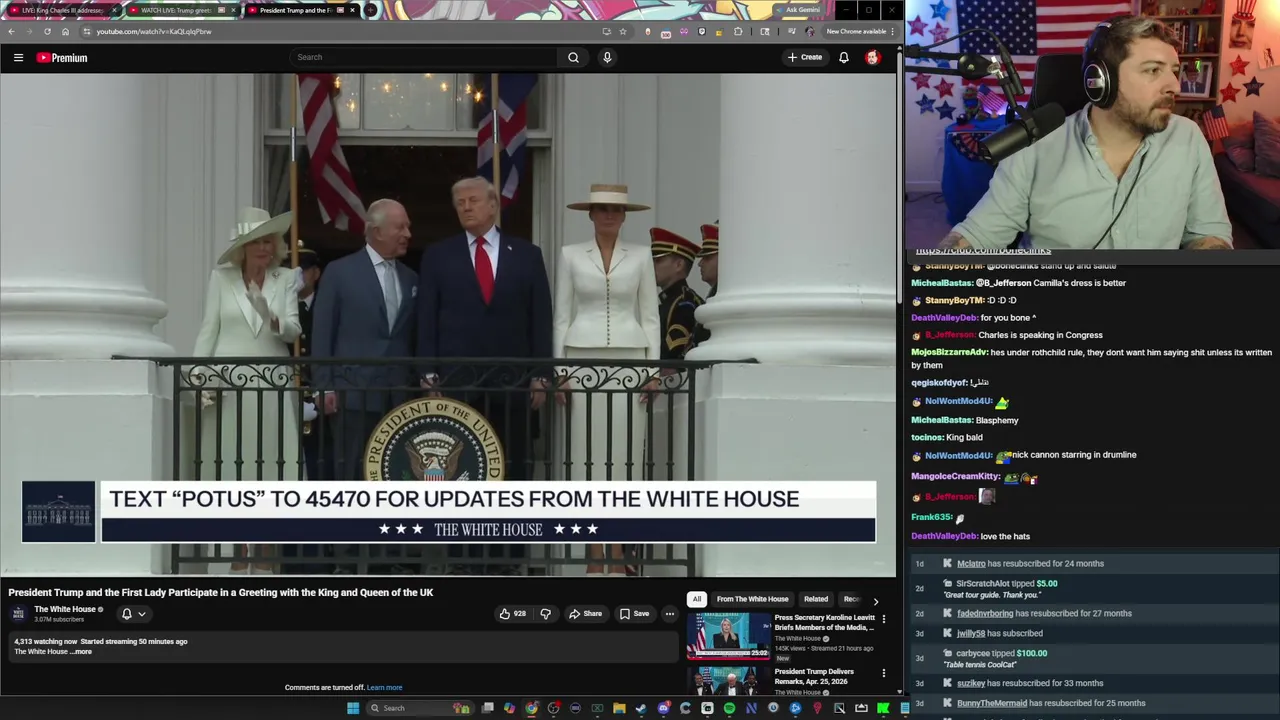Open Chrome extensions puzzle icon

[x=738, y=31]
